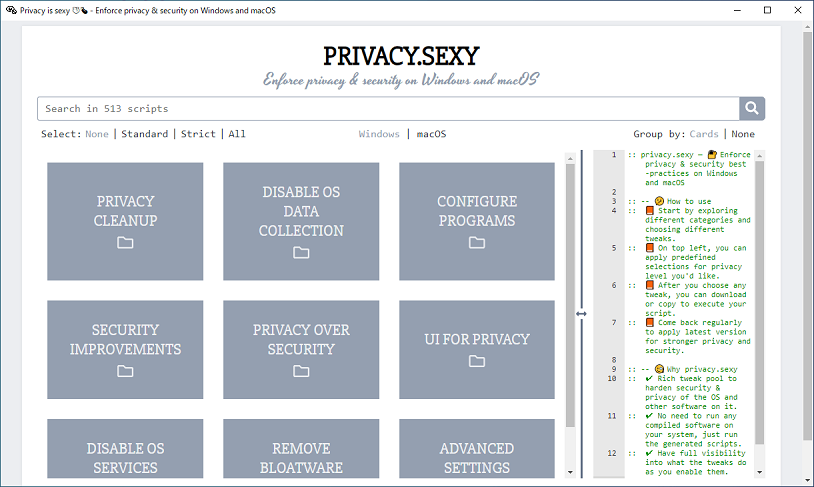Click folder icon on Security Improvements card
814x487 pixels.
point(125,371)
